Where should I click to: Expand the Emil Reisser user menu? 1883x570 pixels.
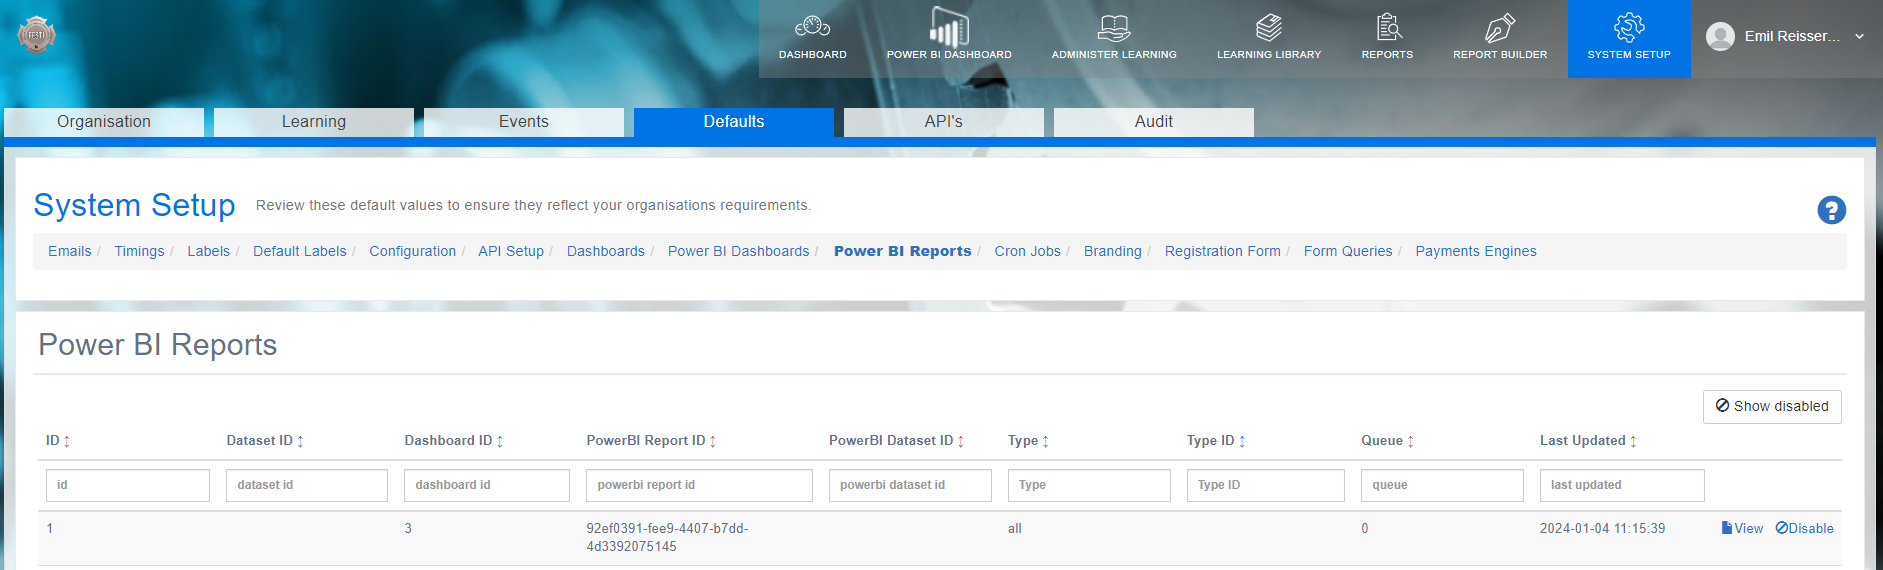[1859, 36]
